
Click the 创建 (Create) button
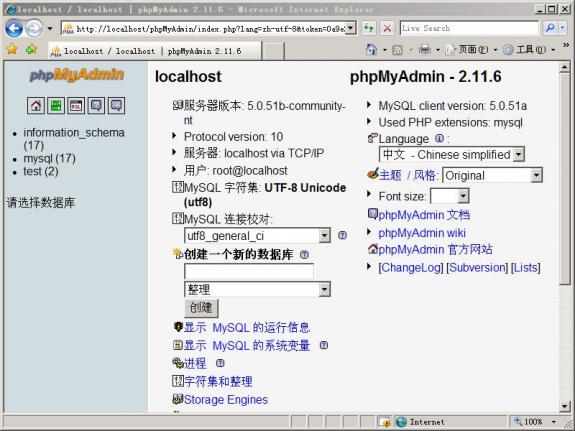pos(201,307)
